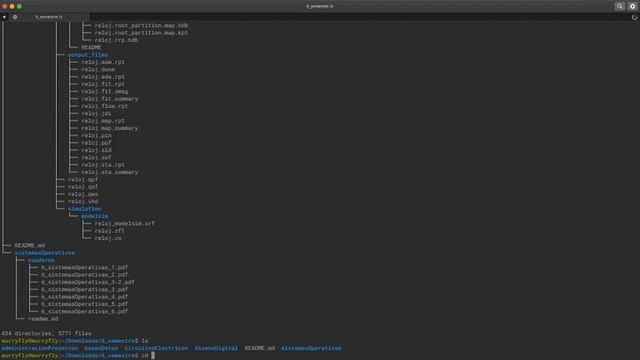Viewport: 640px width, 360px height.
Task: Click reloj.flow.rpt file entry
Action: pos(104,106)
